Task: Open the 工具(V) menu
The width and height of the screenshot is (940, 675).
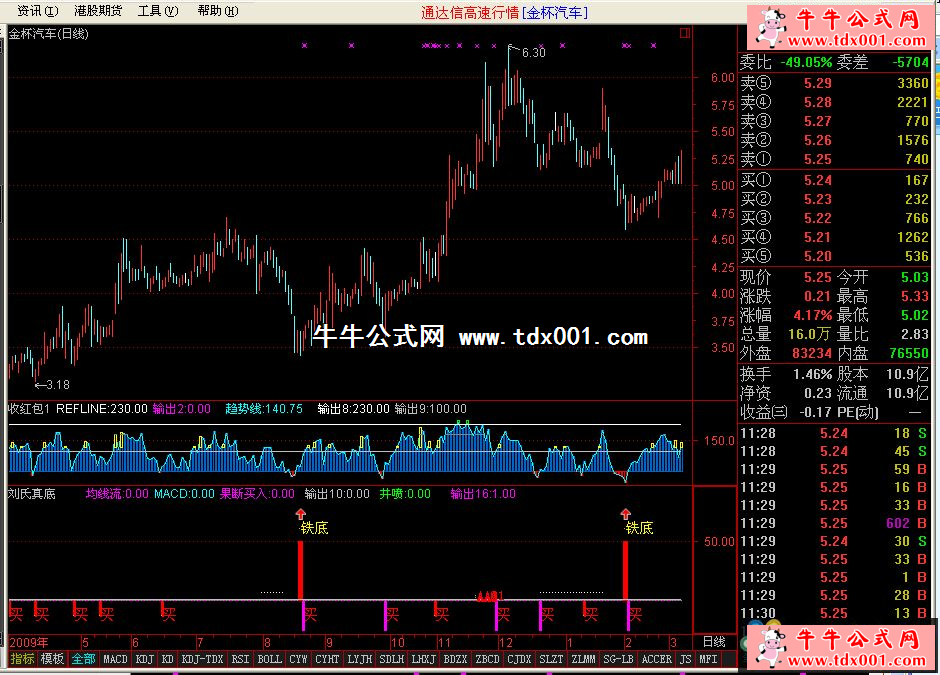Action: point(158,11)
